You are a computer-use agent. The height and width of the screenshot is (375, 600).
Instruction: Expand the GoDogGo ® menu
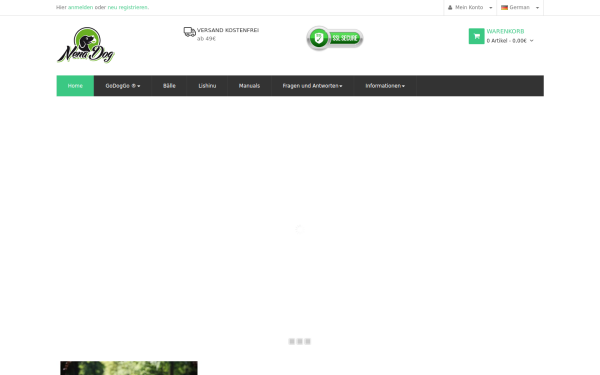pyautogui.click(x=122, y=86)
